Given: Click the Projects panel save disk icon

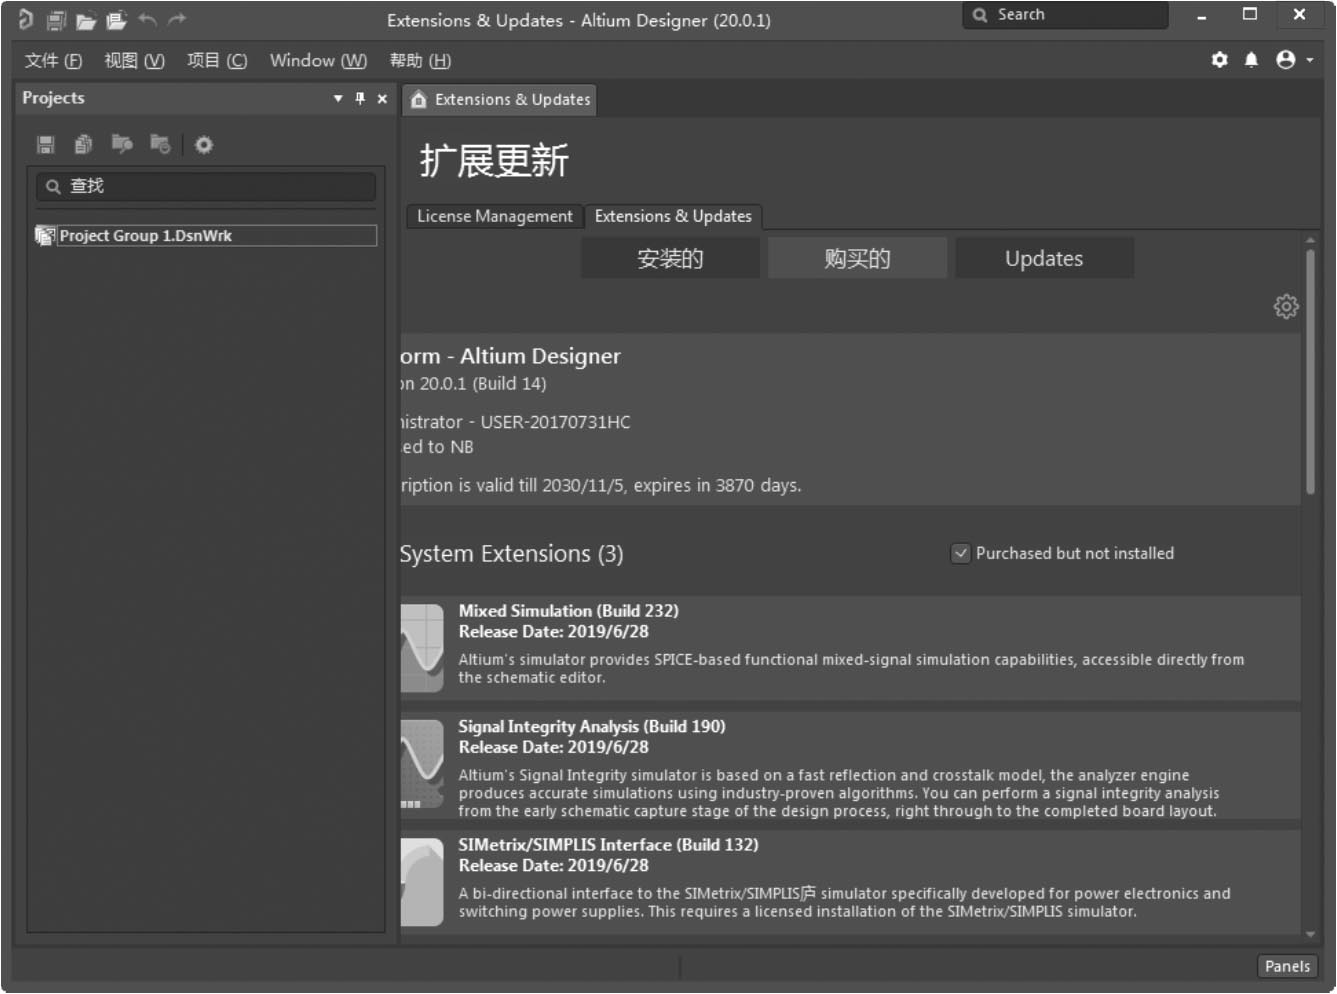Looking at the screenshot, I should [x=45, y=145].
